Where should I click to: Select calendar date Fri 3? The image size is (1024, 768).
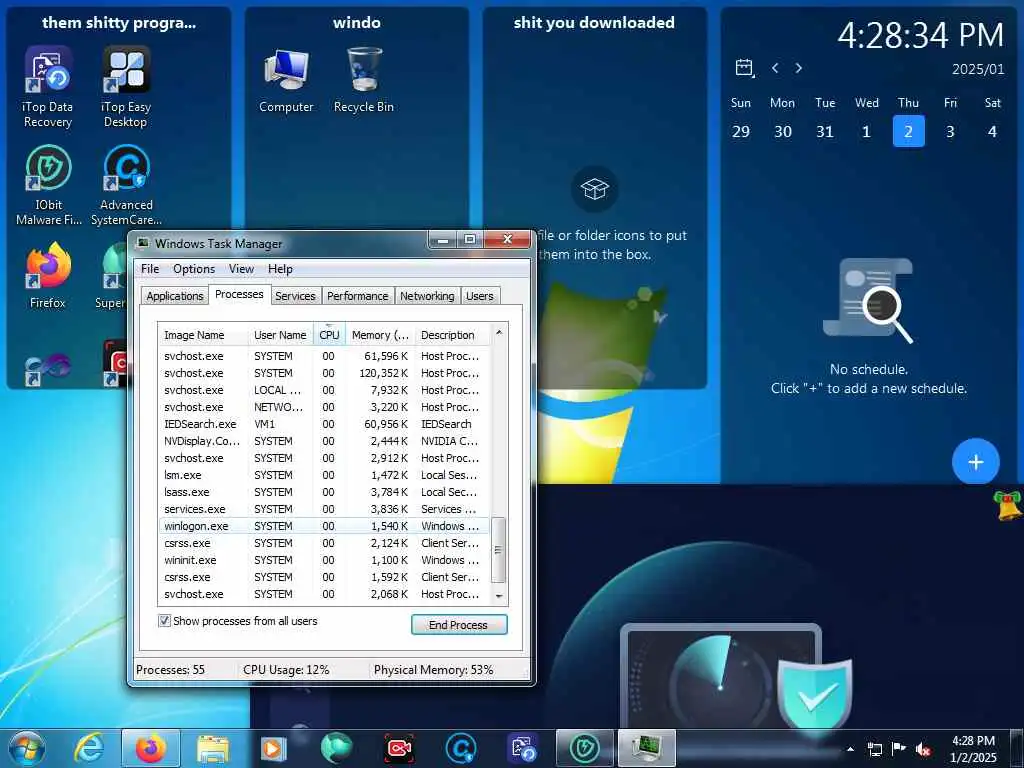(950, 131)
